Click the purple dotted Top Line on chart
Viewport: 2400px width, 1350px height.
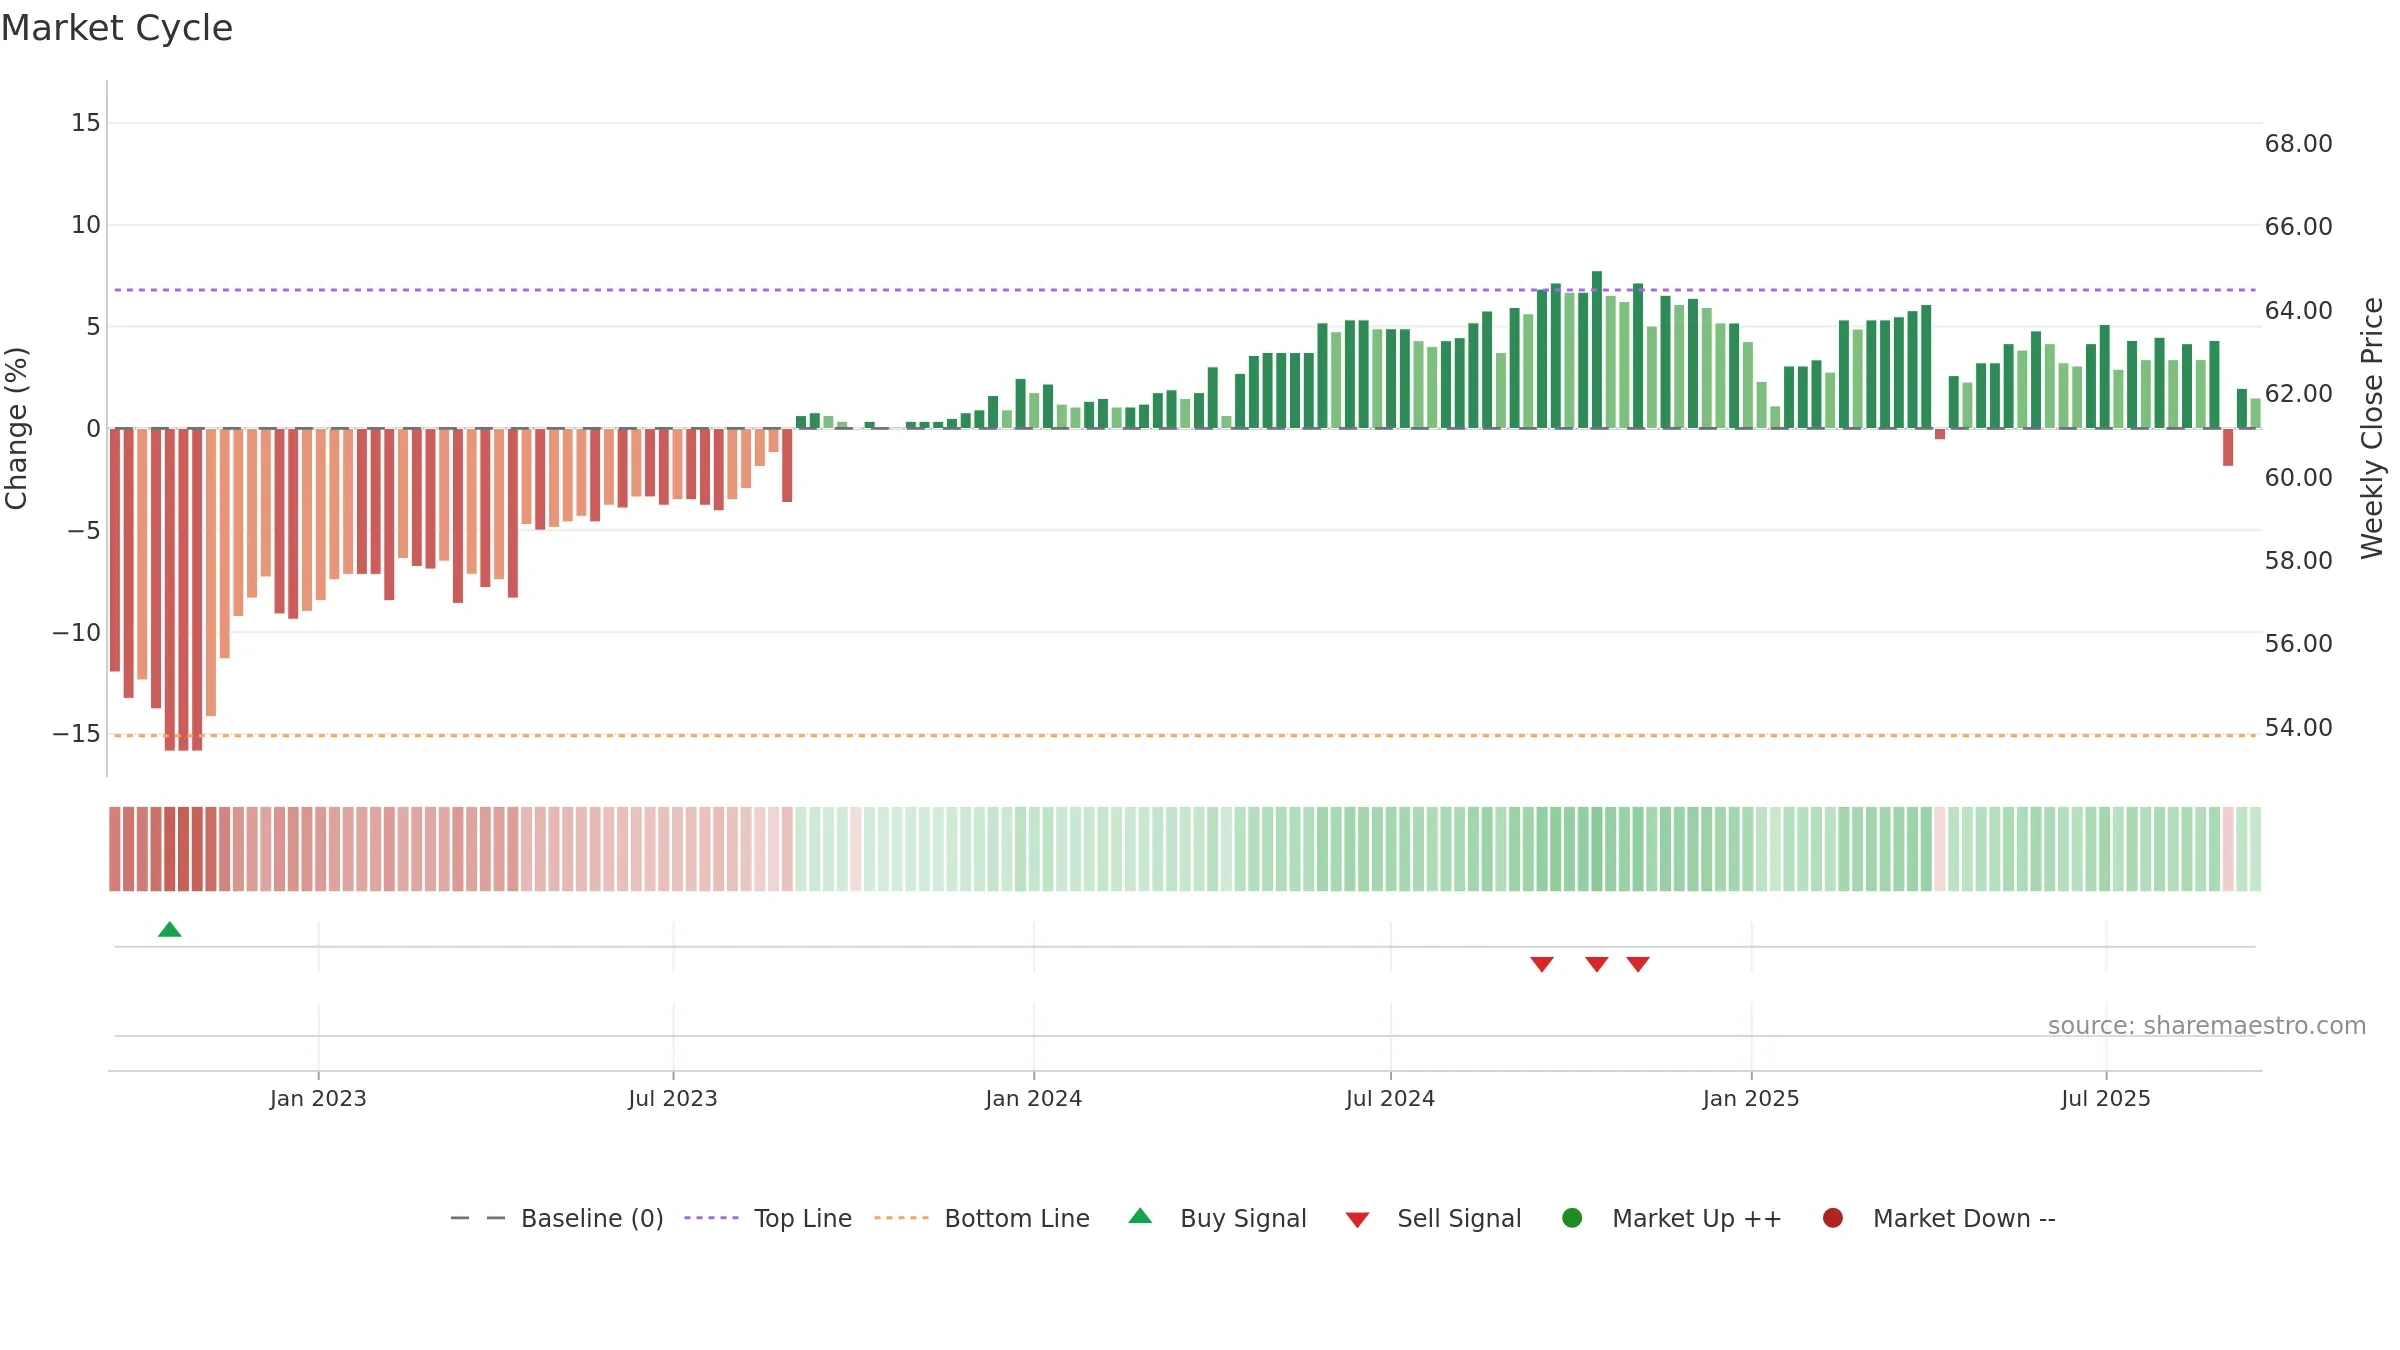pos(1185,290)
